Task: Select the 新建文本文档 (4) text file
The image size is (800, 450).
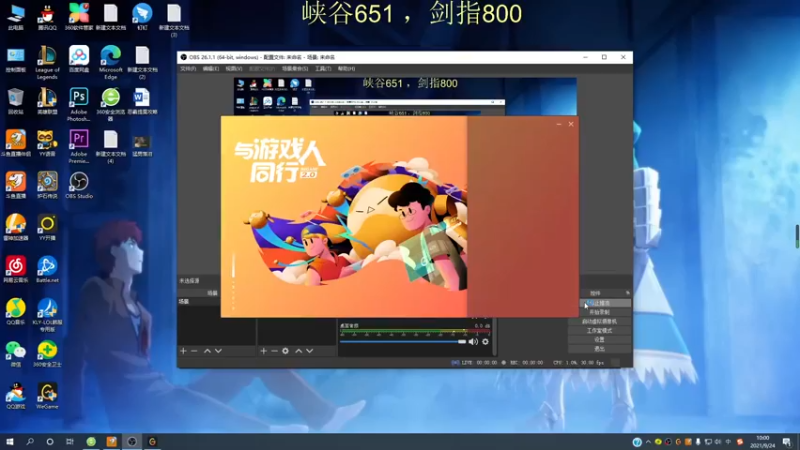Action: (x=111, y=146)
